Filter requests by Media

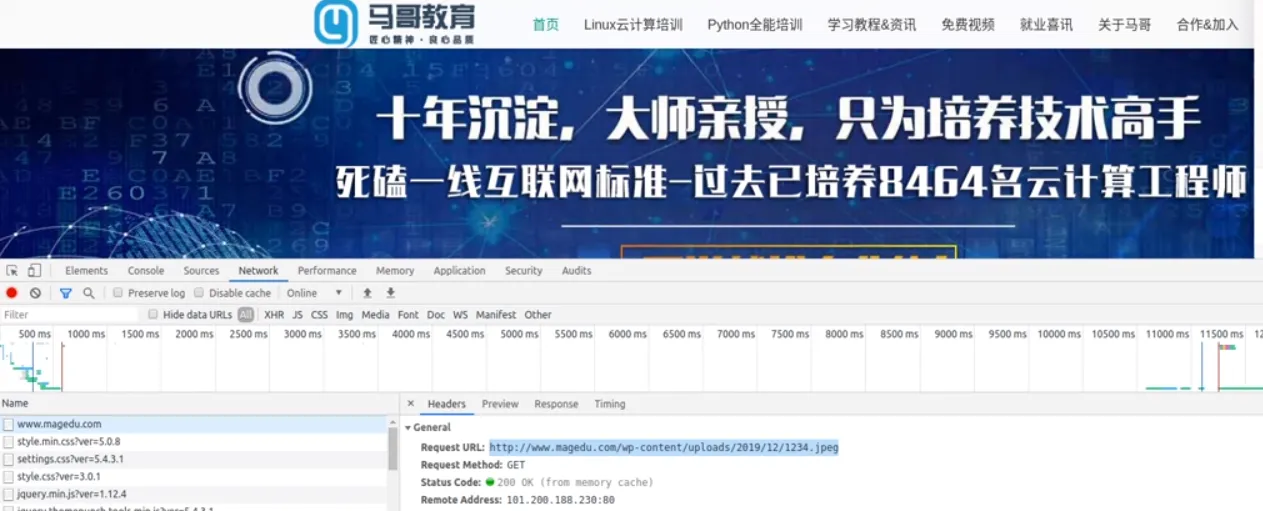[x=376, y=314]
